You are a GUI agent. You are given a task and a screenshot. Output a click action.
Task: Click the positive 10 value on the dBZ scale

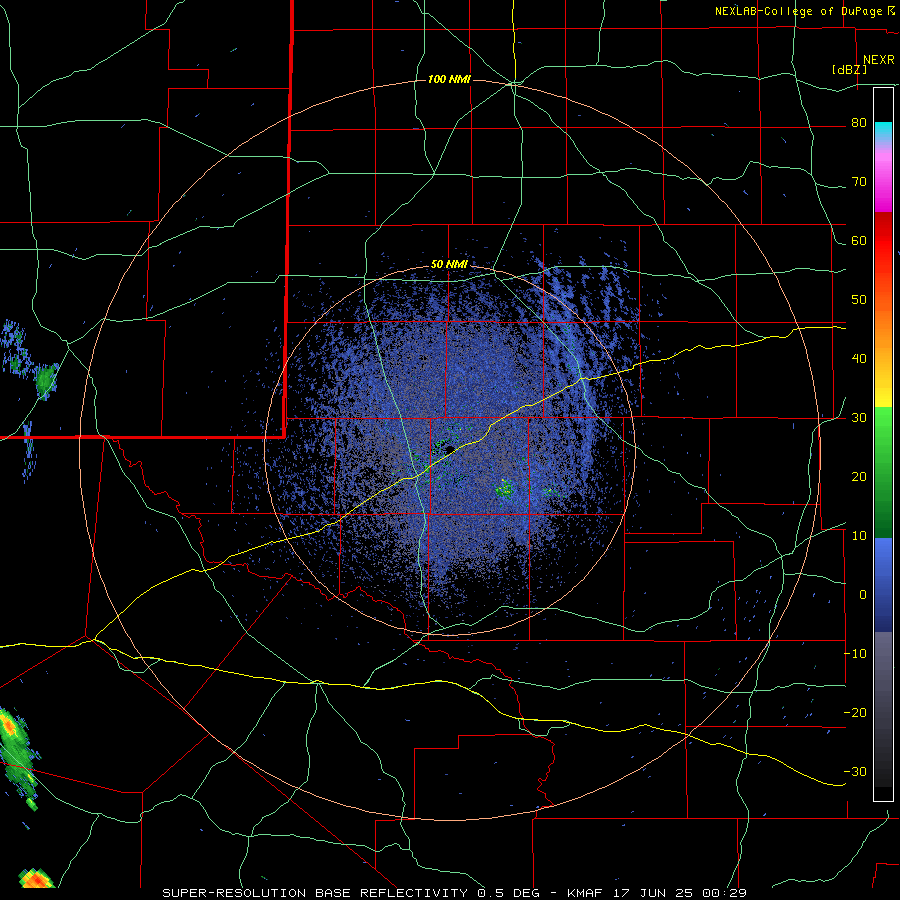pos(859,536)
